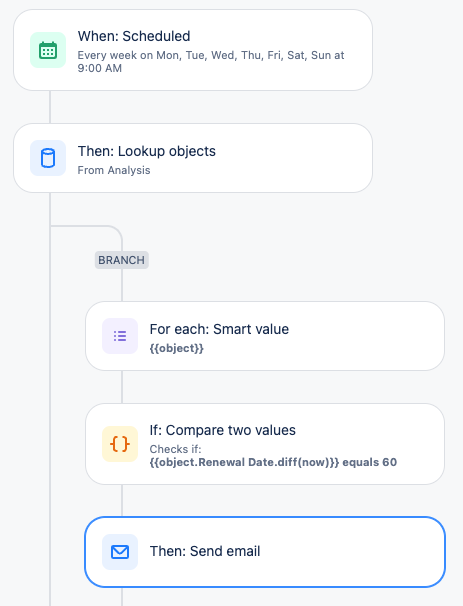The width and height of the screenshot is (463, 606).
Task: Click the Renewal Date diff equals 60 expression
Action: [x=273, y=462]
